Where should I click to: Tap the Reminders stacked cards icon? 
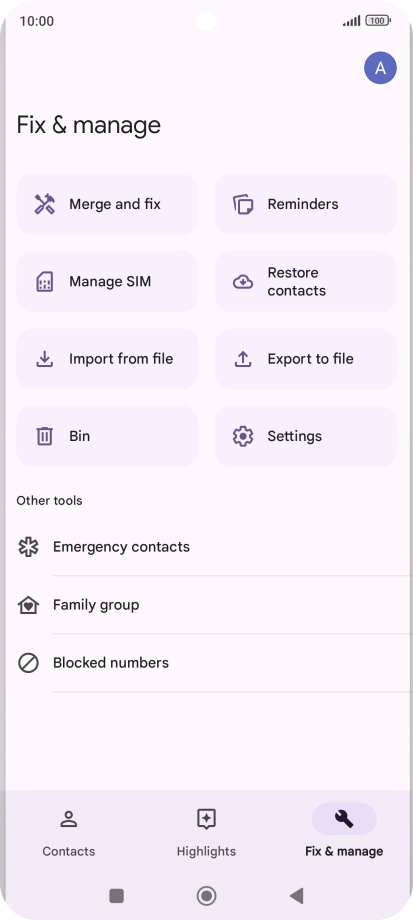[x=243, y=204]
